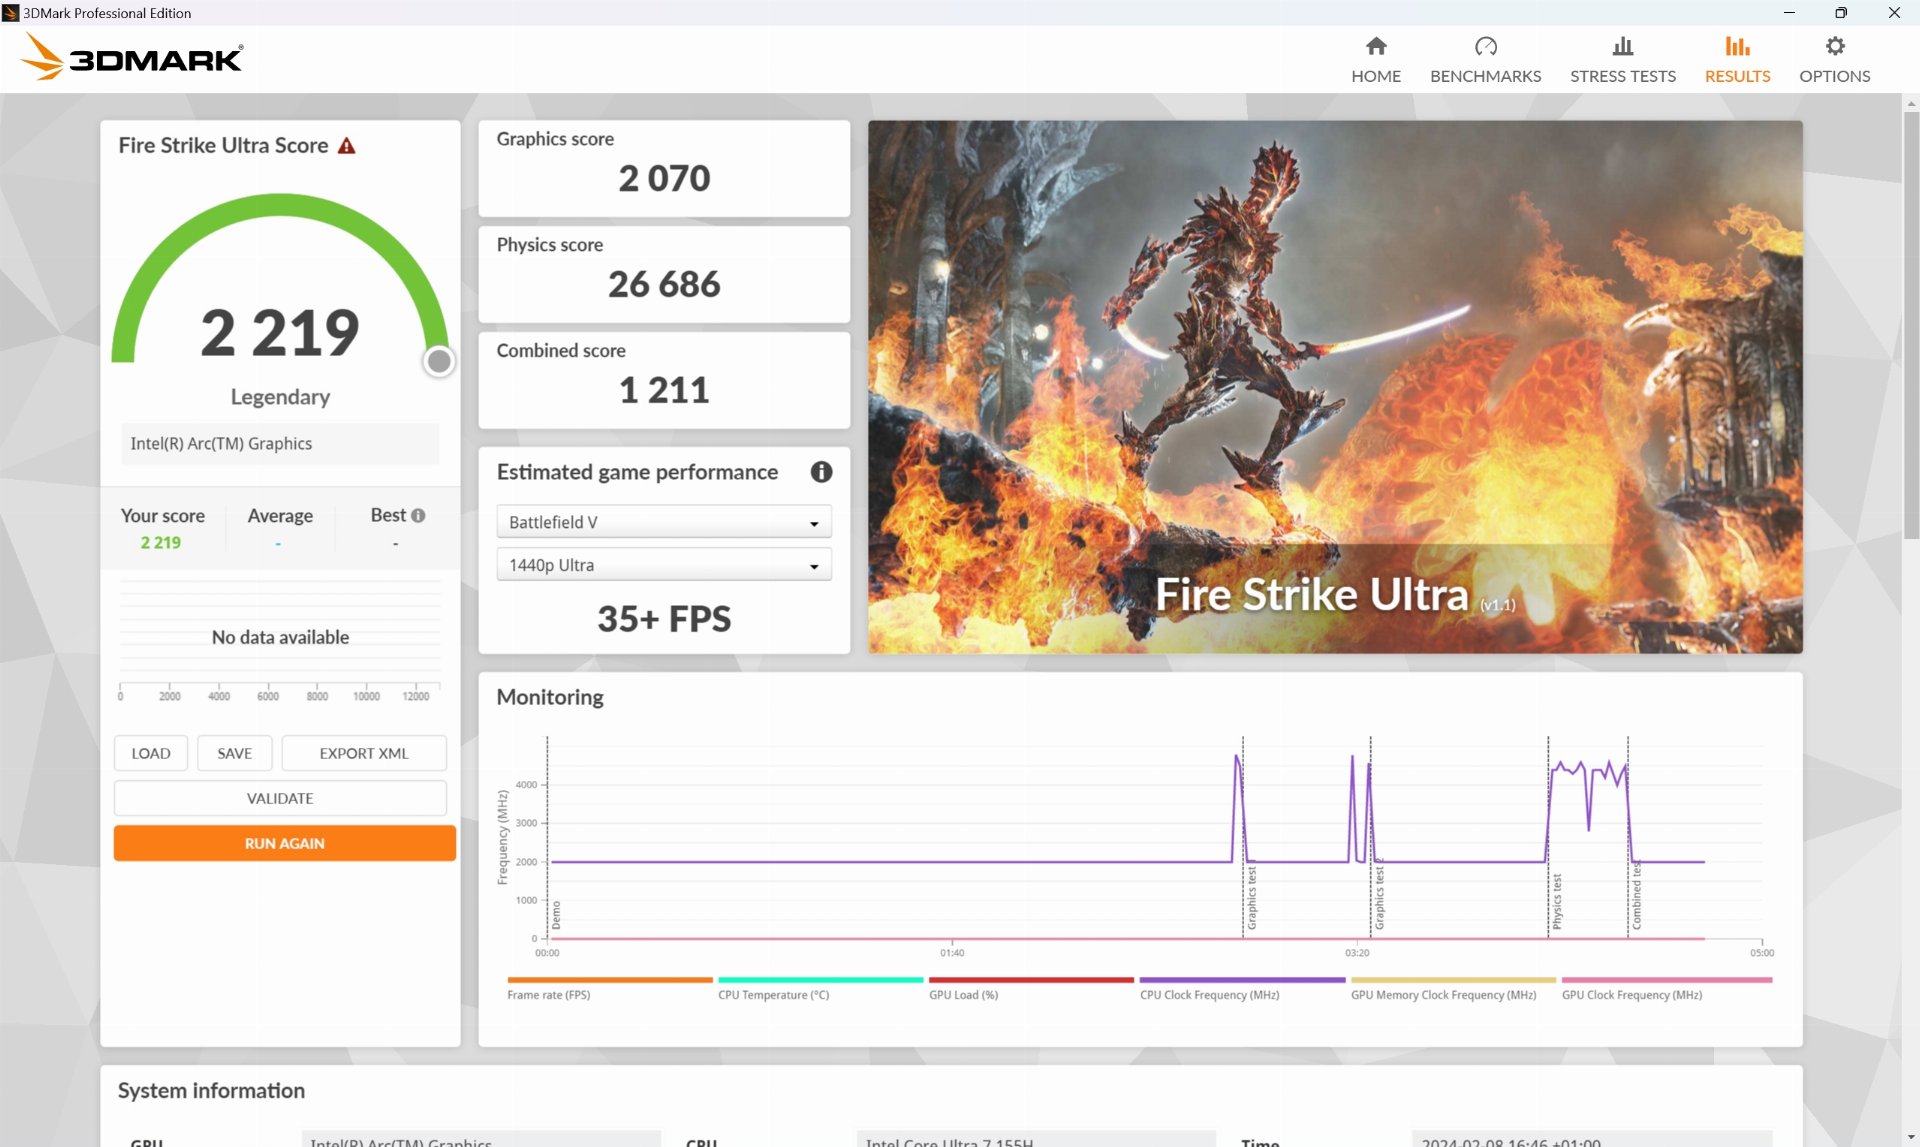The width and height of the screenshot is (1920, 1147).
Task: Select the BENCHMARKS tab label
Action: pos(1485,76)
